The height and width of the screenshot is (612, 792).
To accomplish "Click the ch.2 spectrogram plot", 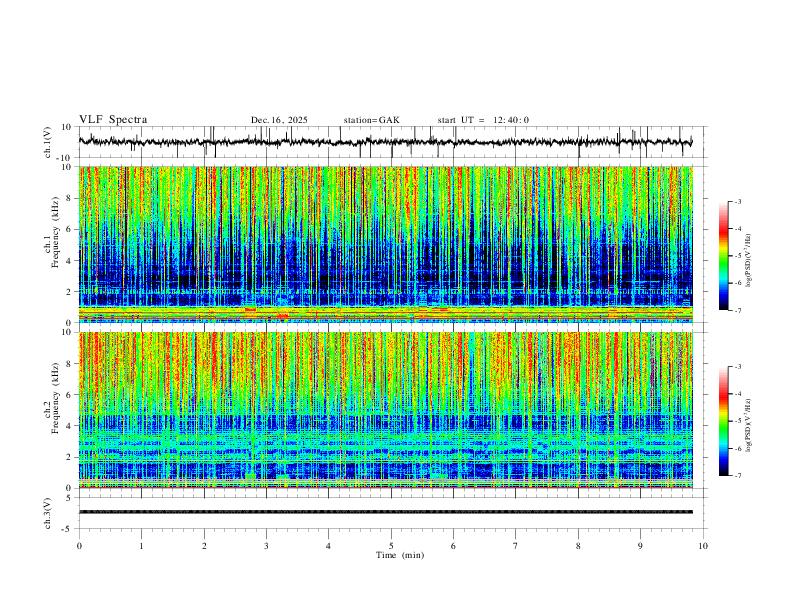I will pyautogui.click(x=385, y=410).
